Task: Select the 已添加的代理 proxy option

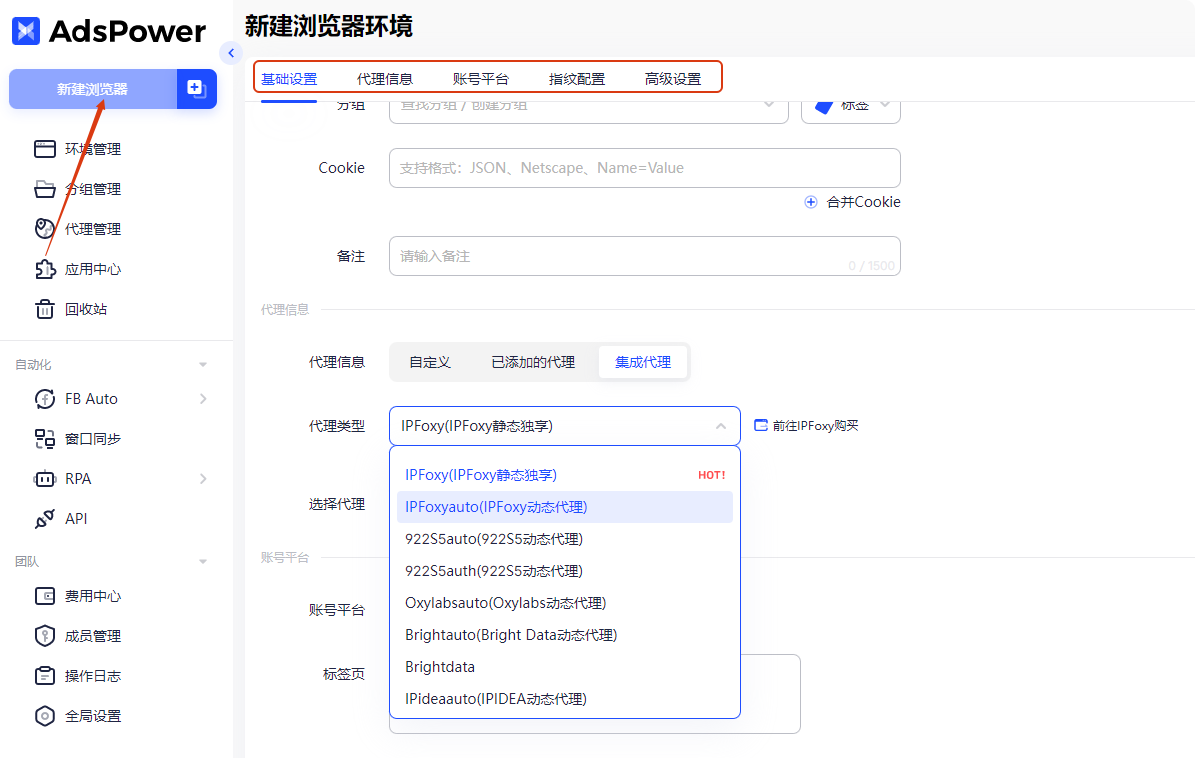Action: click(x=533, y=362)
